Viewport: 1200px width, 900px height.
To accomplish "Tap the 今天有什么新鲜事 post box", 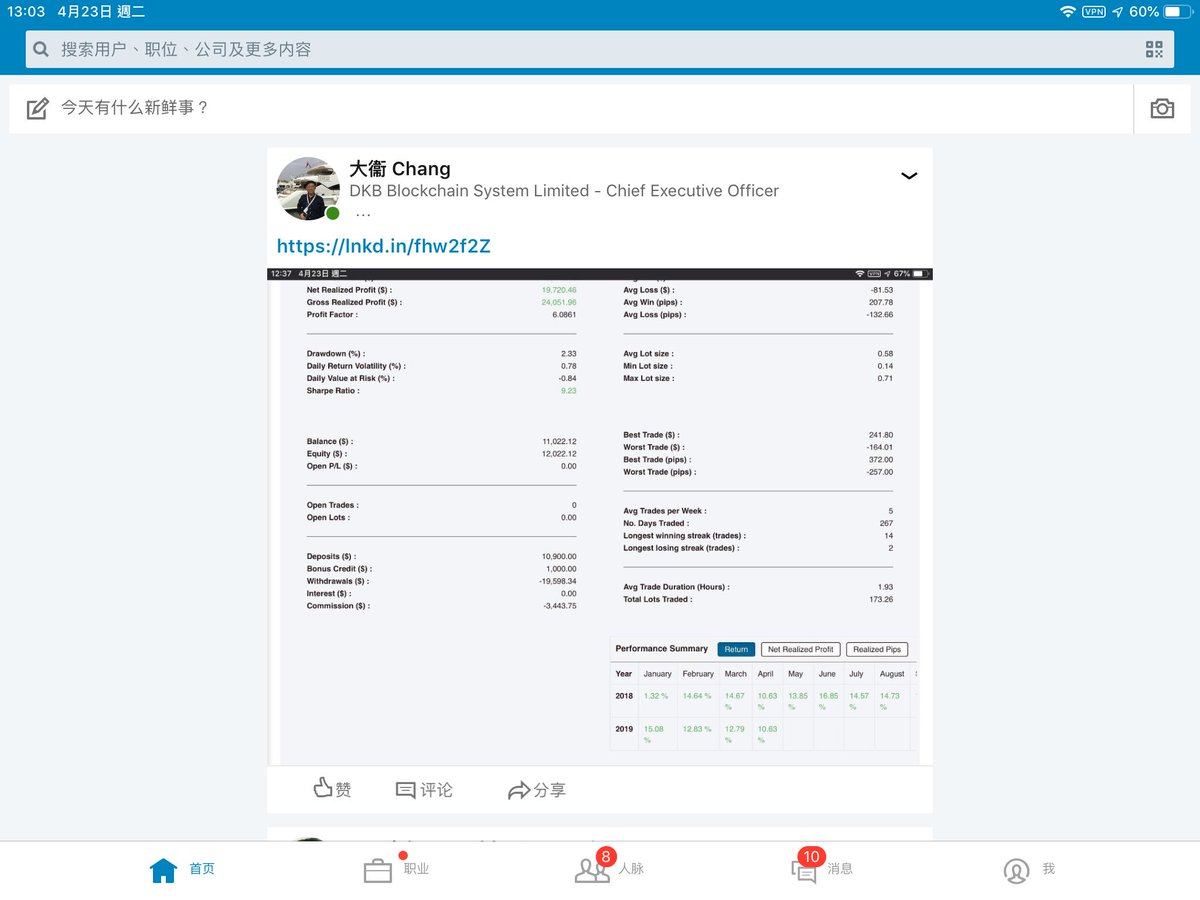I will coord(571,108).
